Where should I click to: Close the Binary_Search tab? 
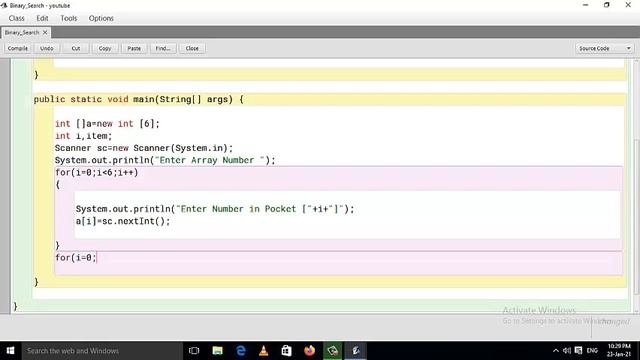[45, 32]
